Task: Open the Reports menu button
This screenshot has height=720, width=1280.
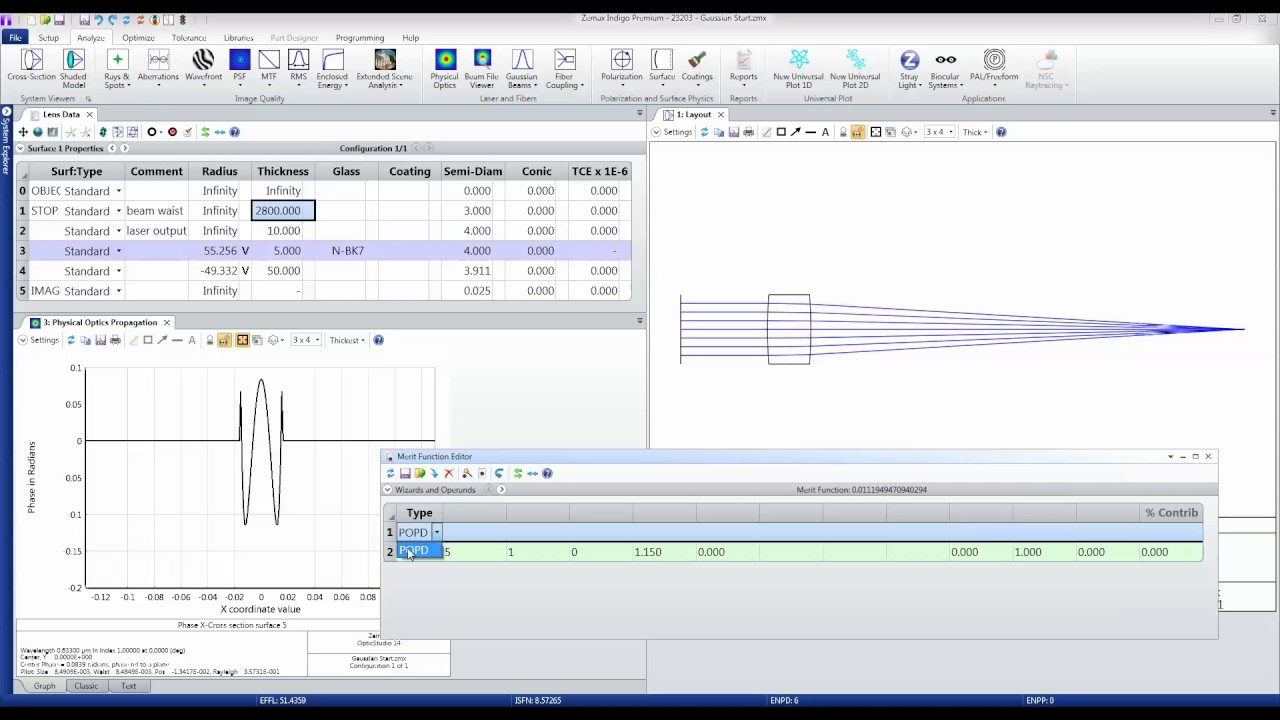Action: click(743, 69)
